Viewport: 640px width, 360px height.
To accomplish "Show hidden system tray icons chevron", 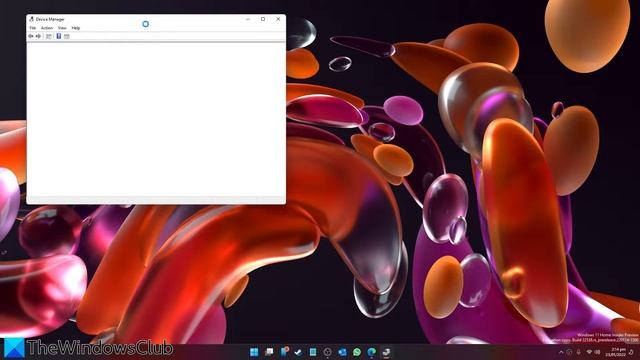I will pyautogui.click(x=561, y=352).
